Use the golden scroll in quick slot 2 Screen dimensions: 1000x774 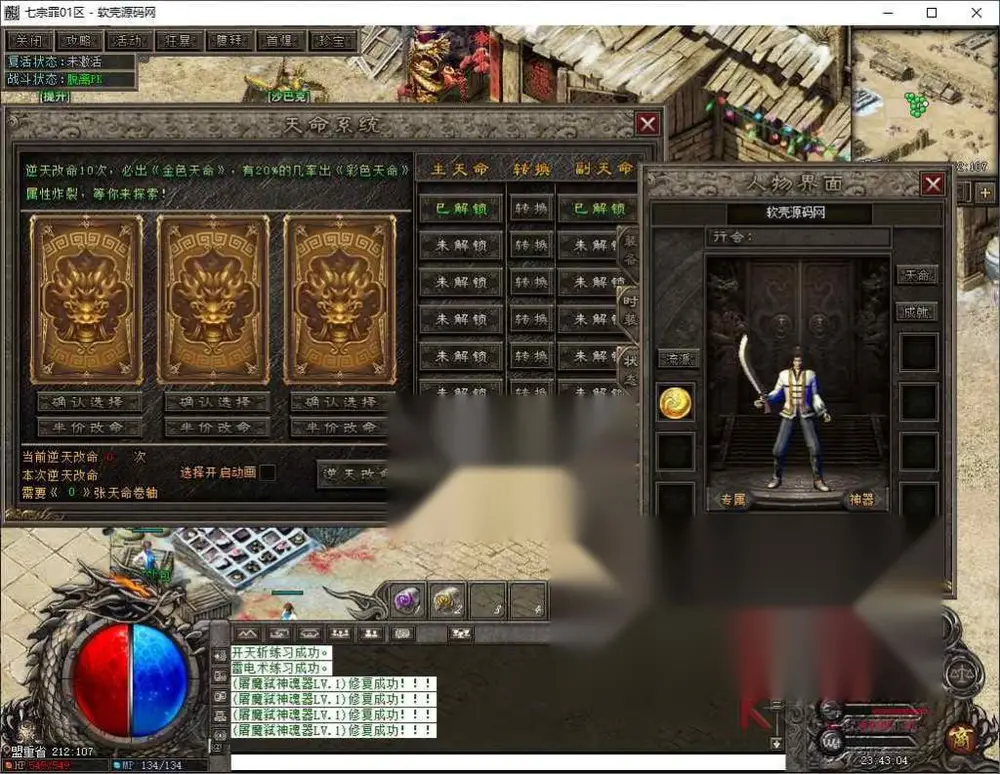448,600
